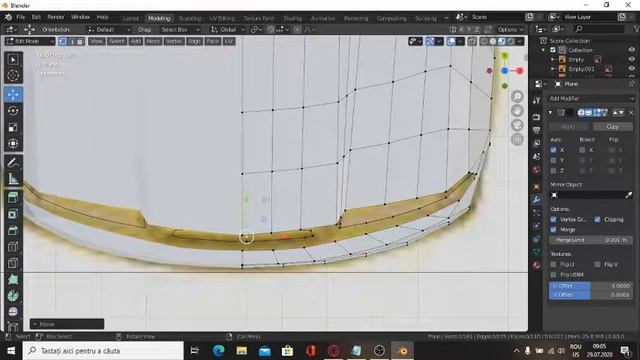Switch perspective/orthographic grid gizmo

[x=517, y=140]
